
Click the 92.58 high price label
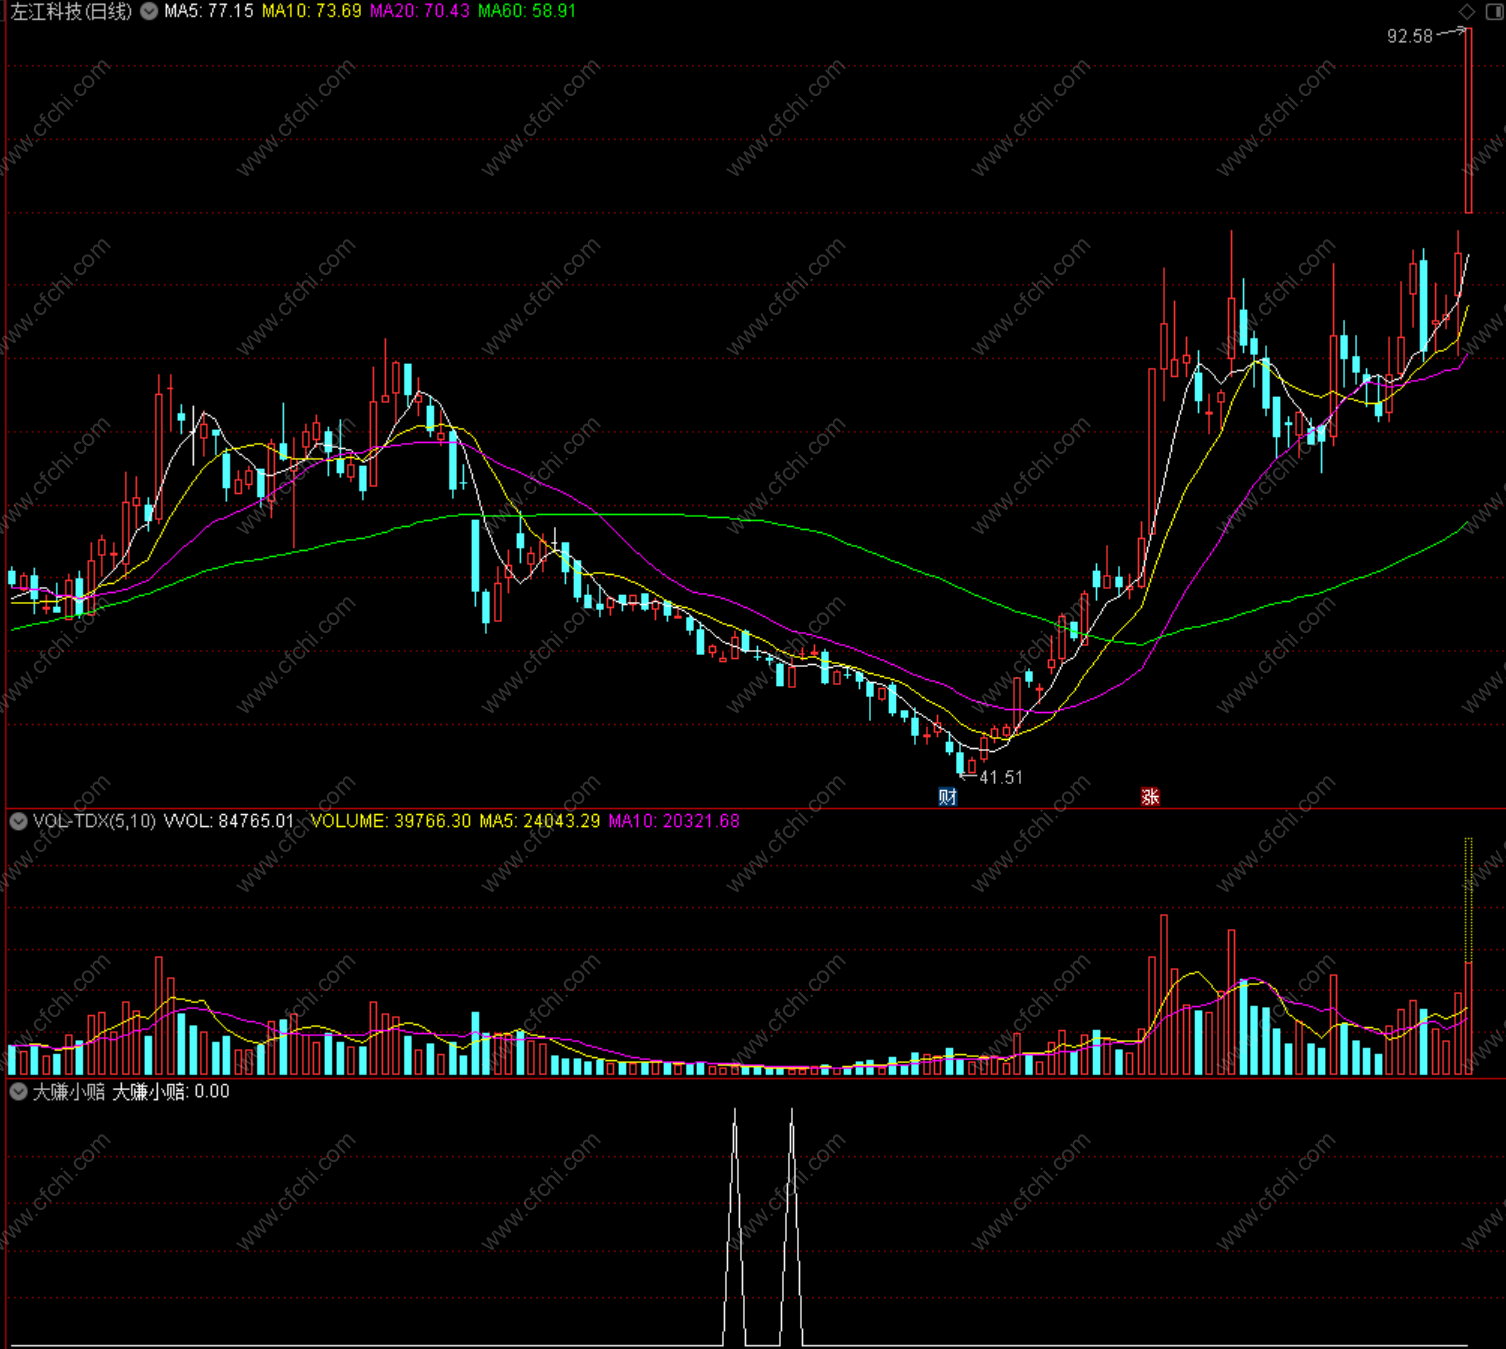(x=1410, y=36)
